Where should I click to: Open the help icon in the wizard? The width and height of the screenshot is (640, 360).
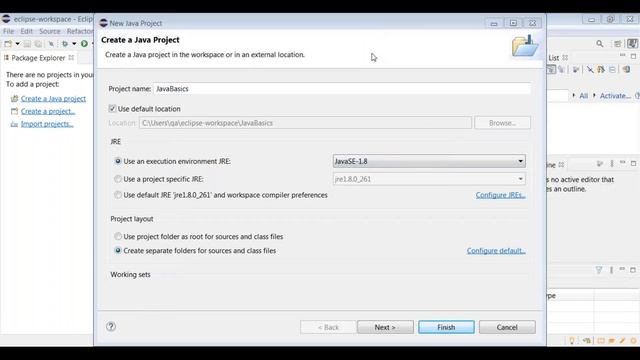pos(111,327)
